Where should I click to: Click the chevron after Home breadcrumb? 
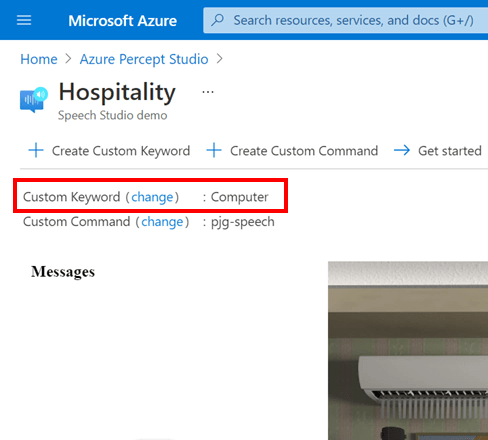pyautogui.click(x=68, y=59)
